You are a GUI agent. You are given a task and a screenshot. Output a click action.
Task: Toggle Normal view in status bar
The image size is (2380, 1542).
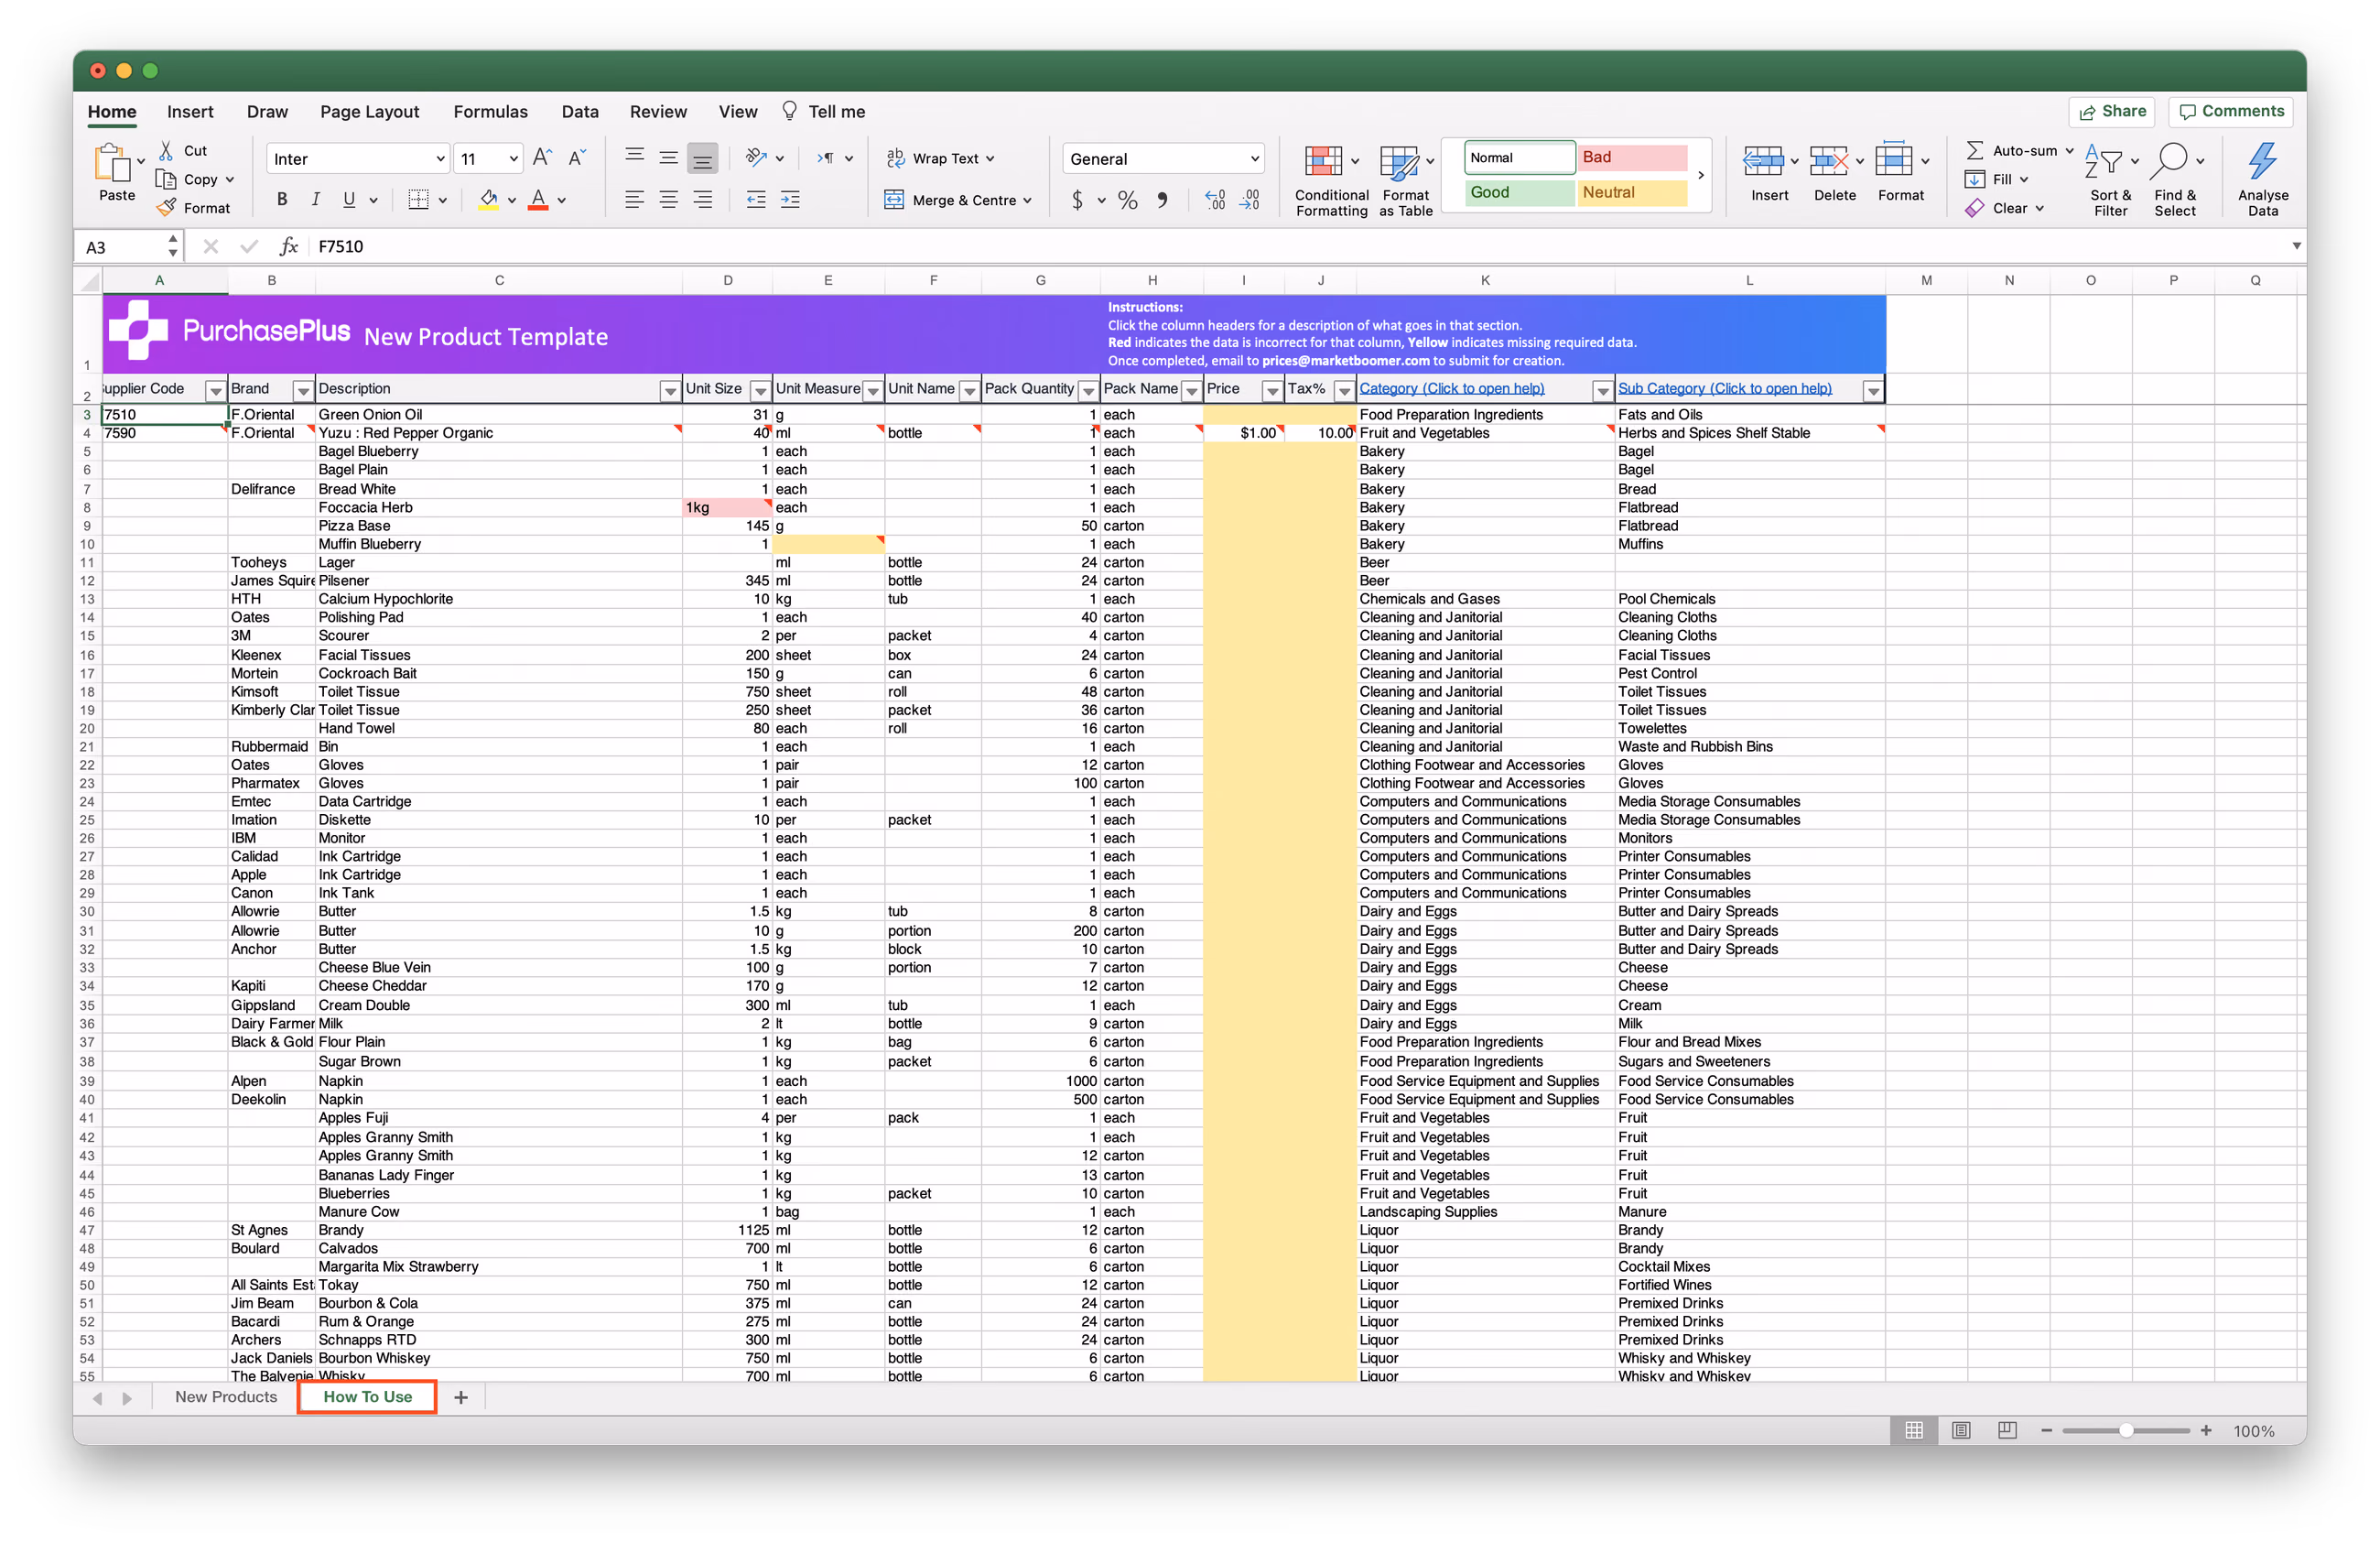tap(1914, 1430)
